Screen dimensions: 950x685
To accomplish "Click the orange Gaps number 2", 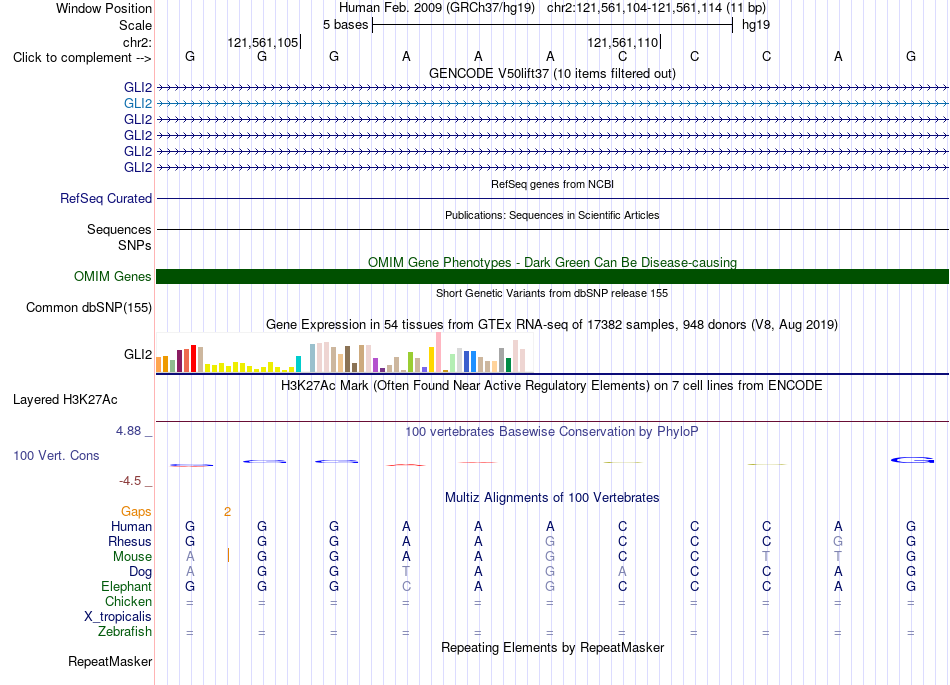I will (227, 512).
